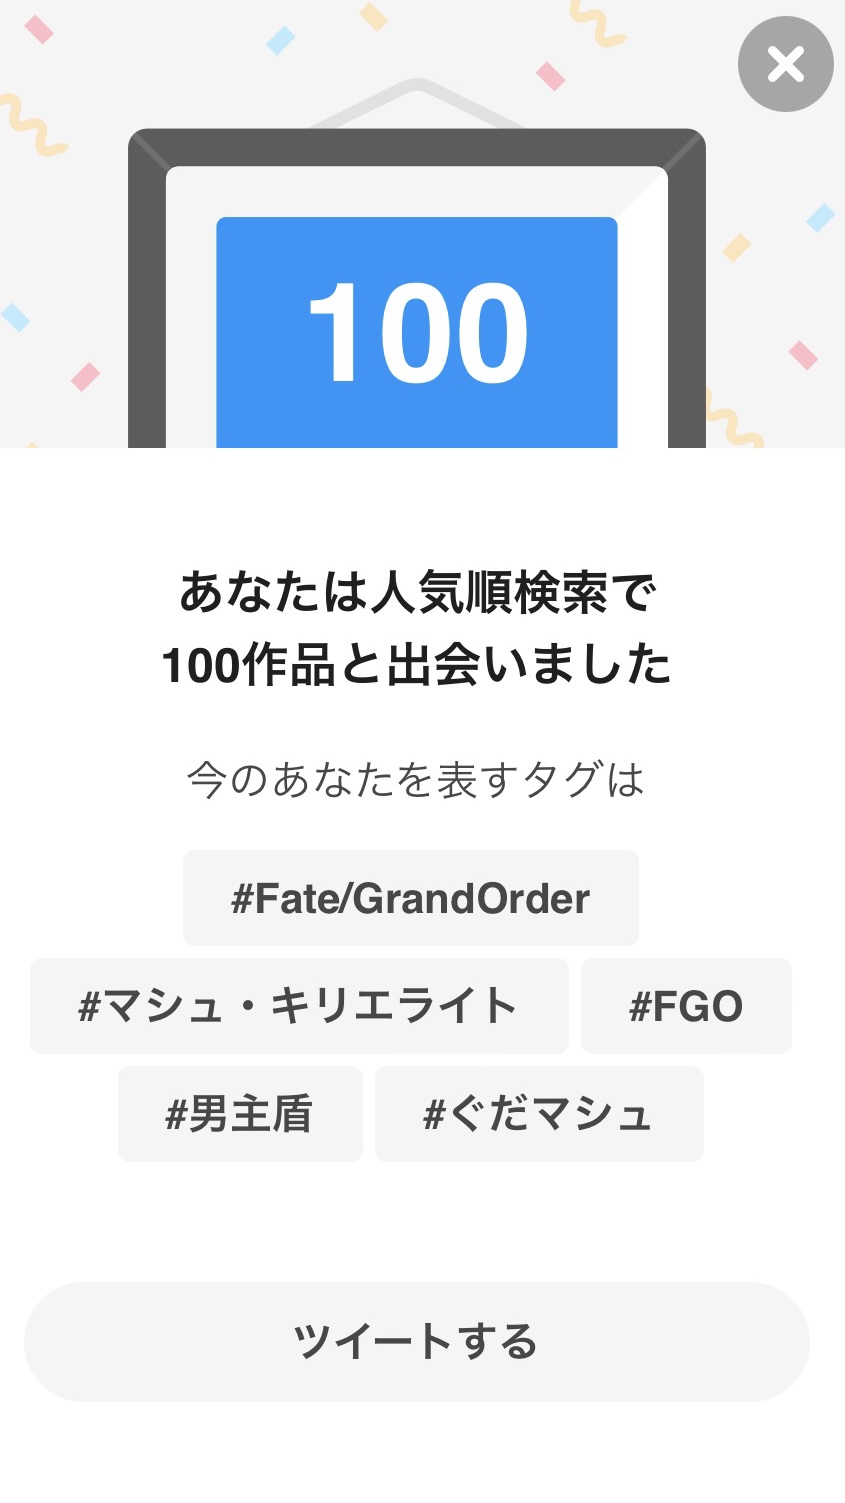Open the #マシュ・キリエライト tag

coord(298,1006)
